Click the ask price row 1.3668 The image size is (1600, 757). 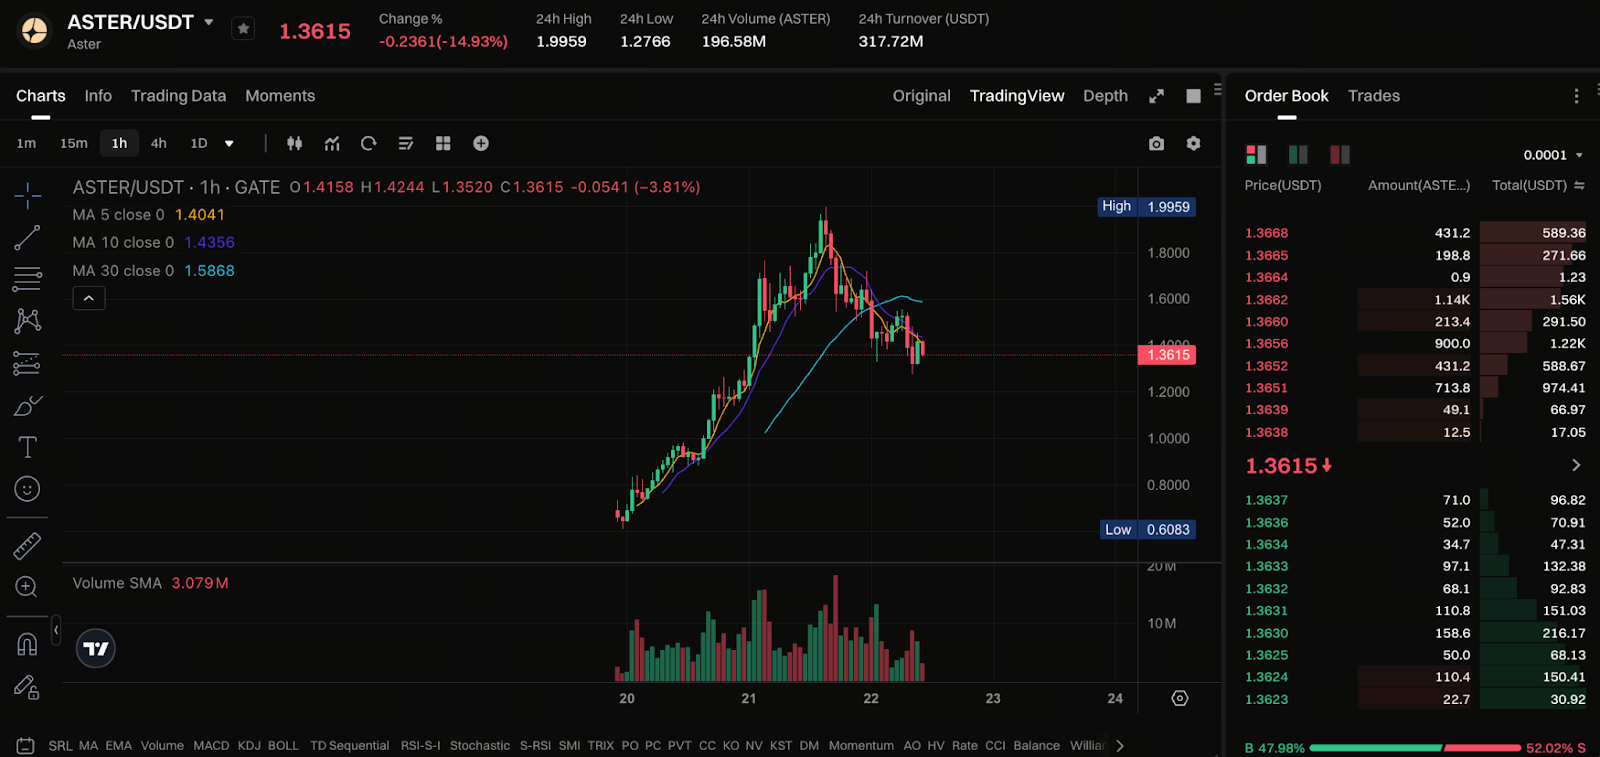1415,233
